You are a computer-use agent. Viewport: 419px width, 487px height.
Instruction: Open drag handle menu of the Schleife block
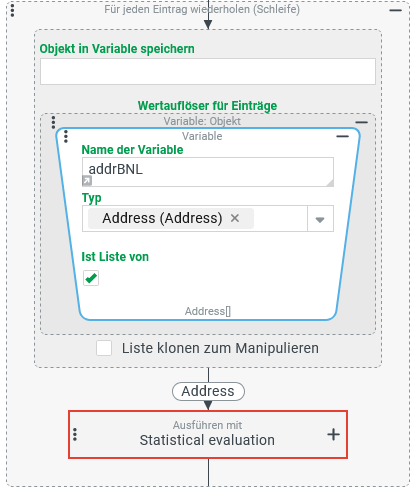click(12, 10)
